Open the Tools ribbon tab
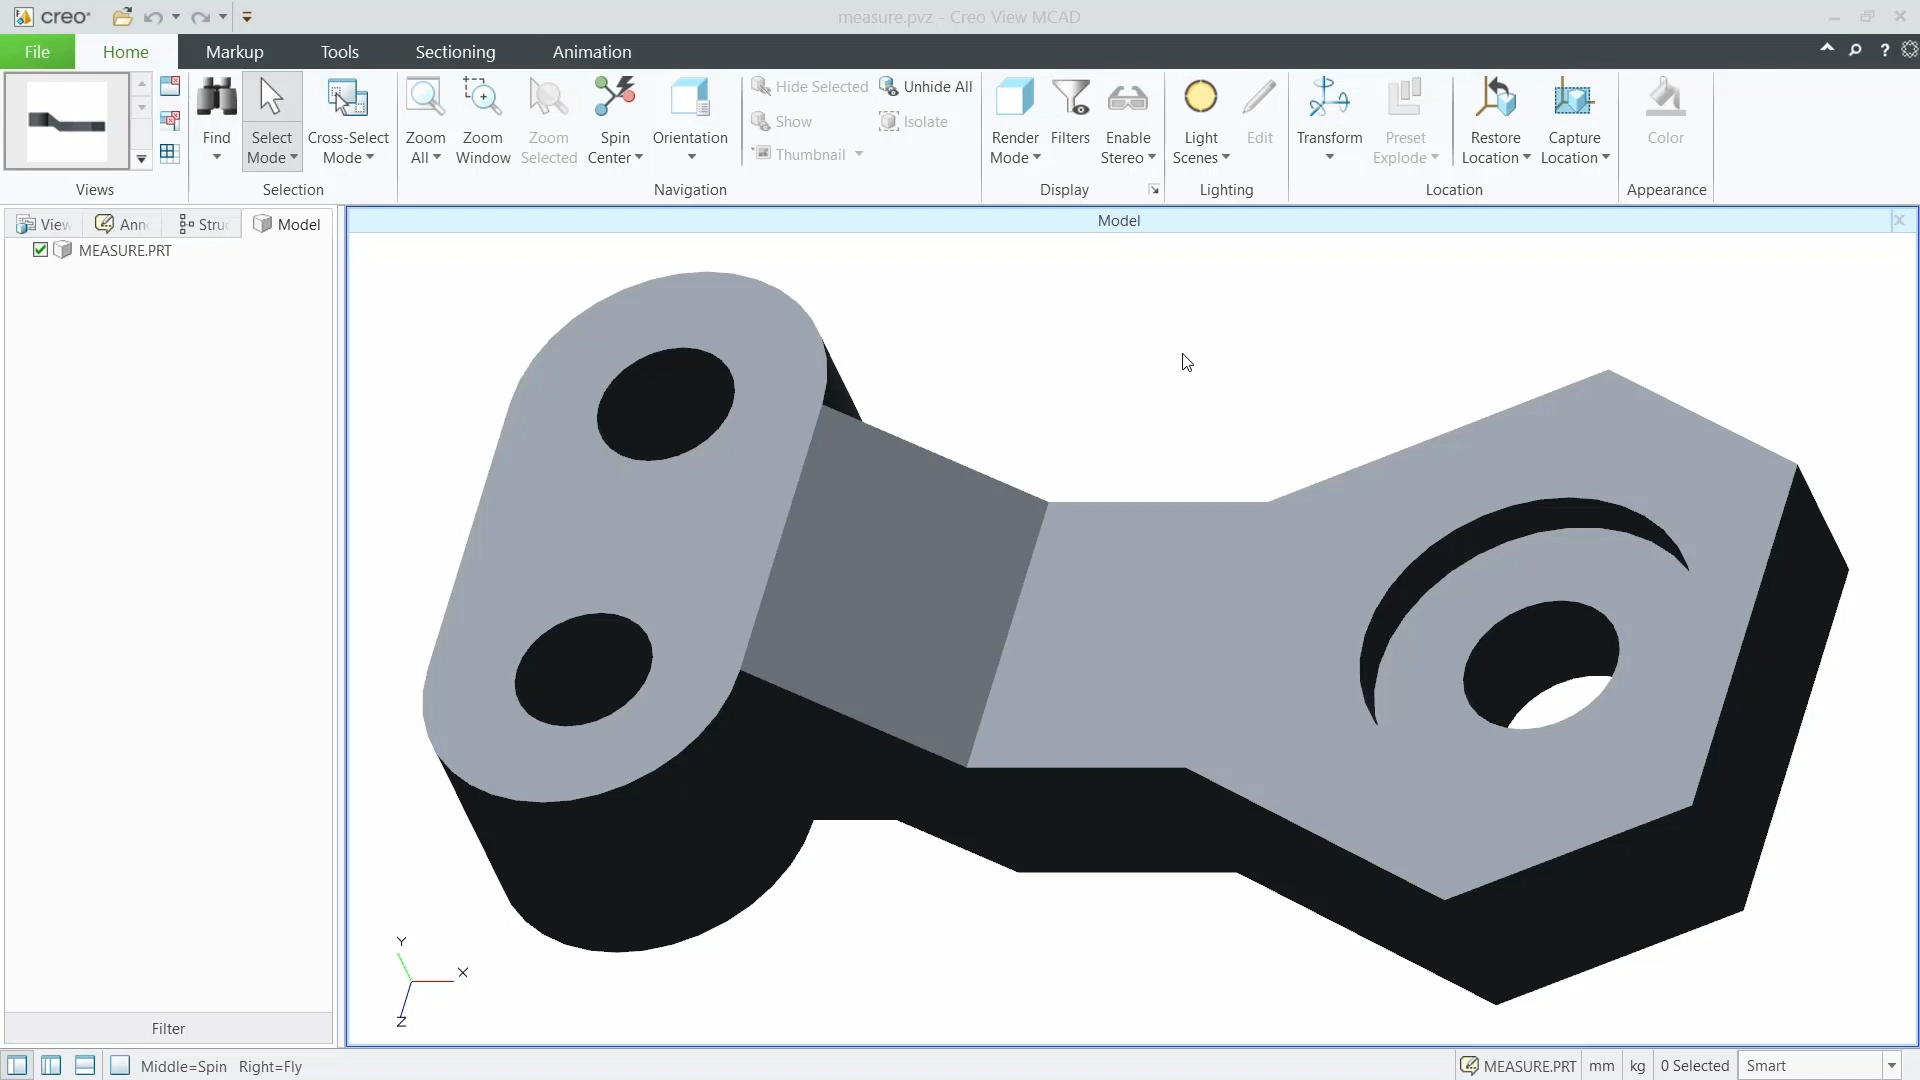 point(340,52)
